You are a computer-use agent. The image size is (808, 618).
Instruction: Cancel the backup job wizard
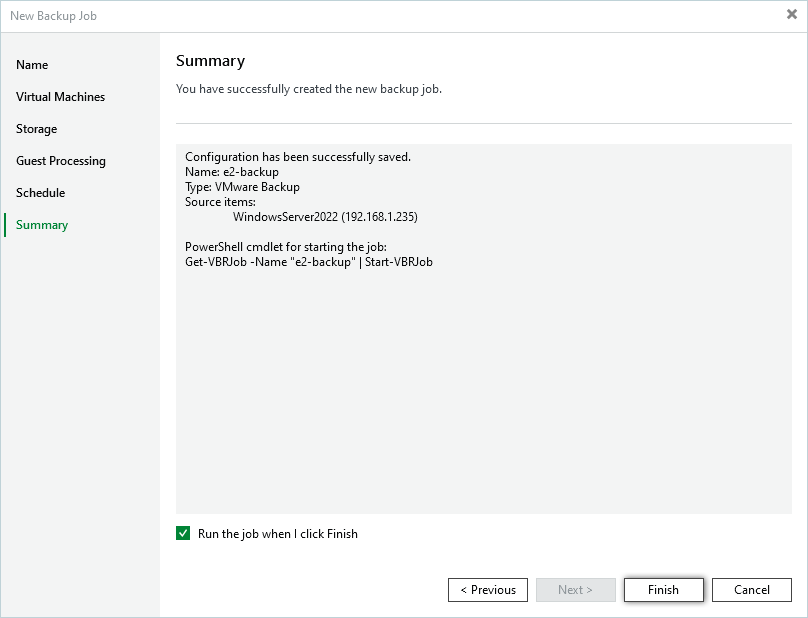point(751,590)
